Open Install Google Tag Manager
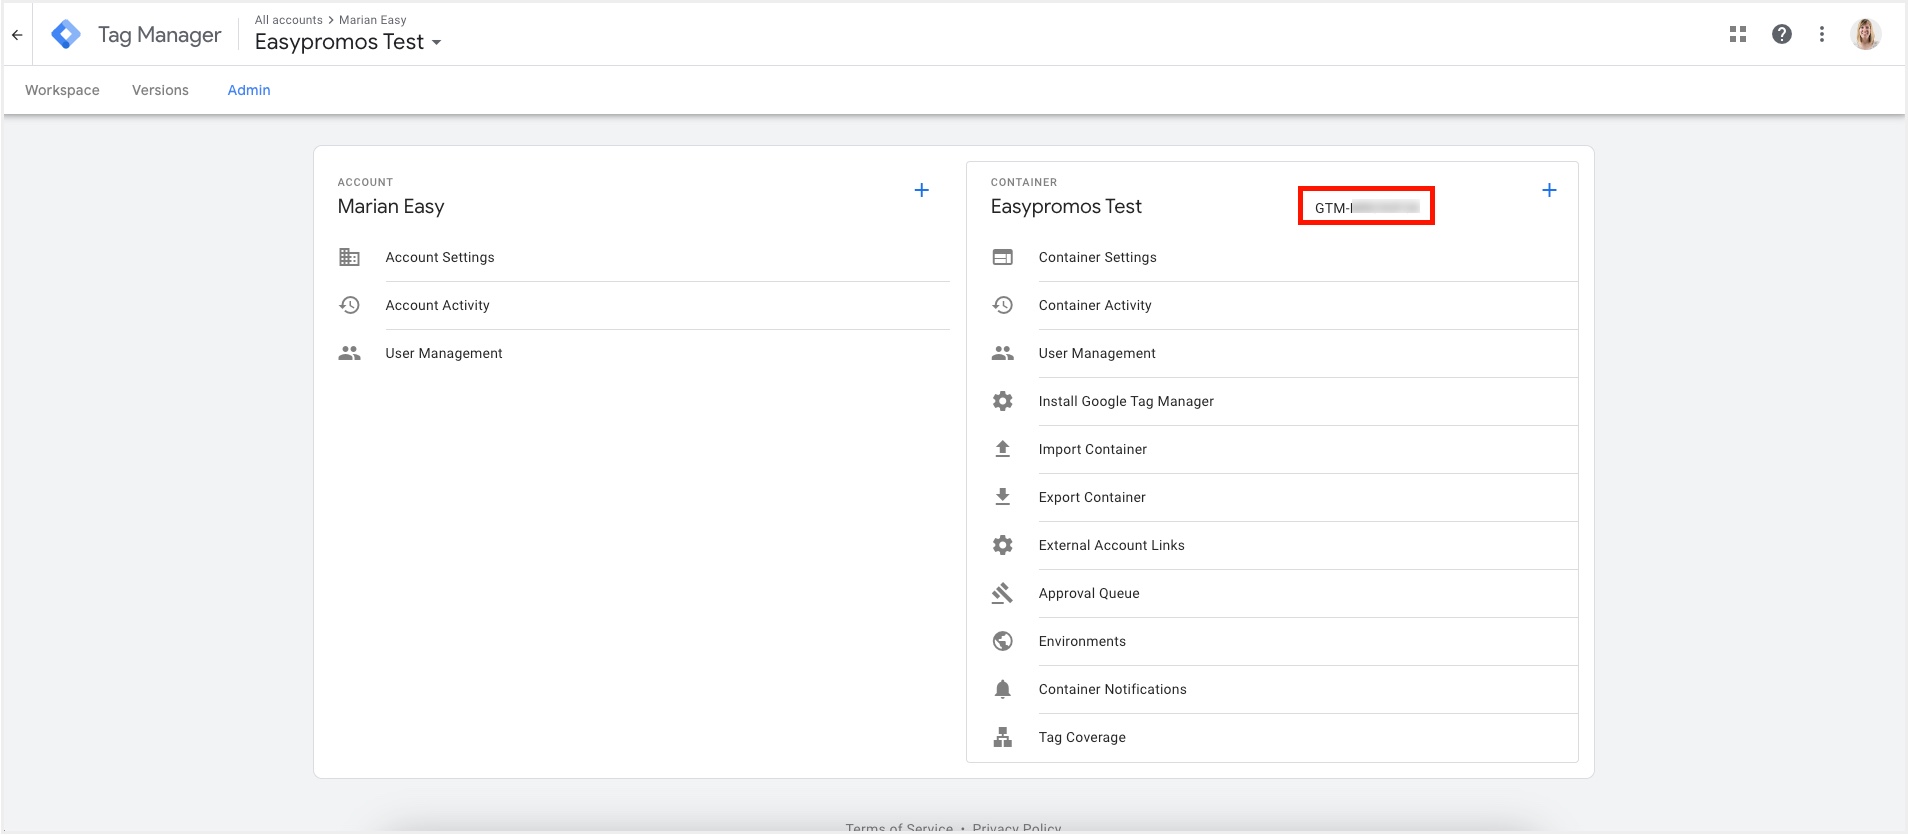This screenshot has height=835, width=1908. coord(1126,401)
